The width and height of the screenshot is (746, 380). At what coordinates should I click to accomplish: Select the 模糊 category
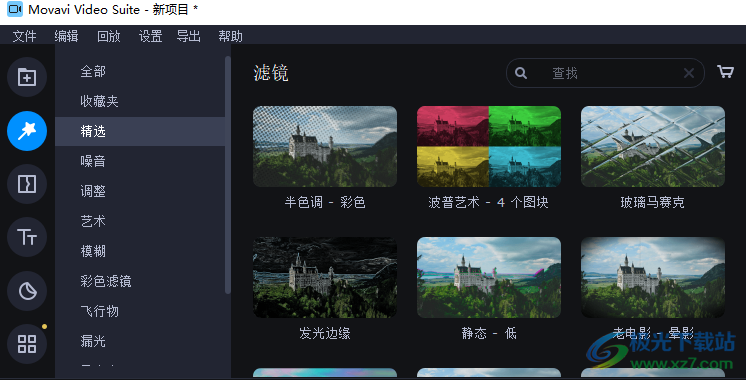click(140, 251)
